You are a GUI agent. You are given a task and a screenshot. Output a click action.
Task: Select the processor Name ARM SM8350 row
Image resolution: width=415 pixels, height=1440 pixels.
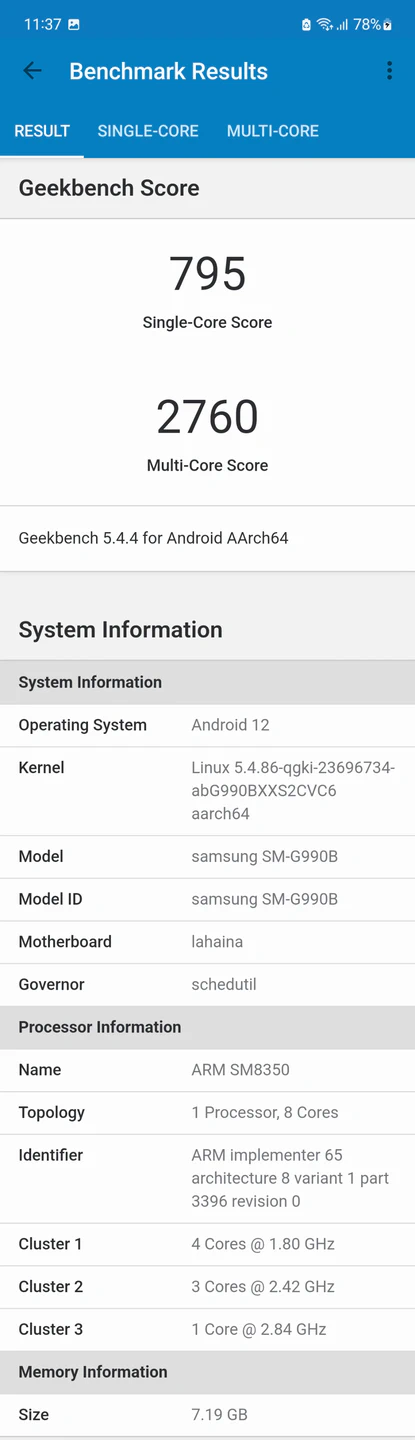point(208,1070)
